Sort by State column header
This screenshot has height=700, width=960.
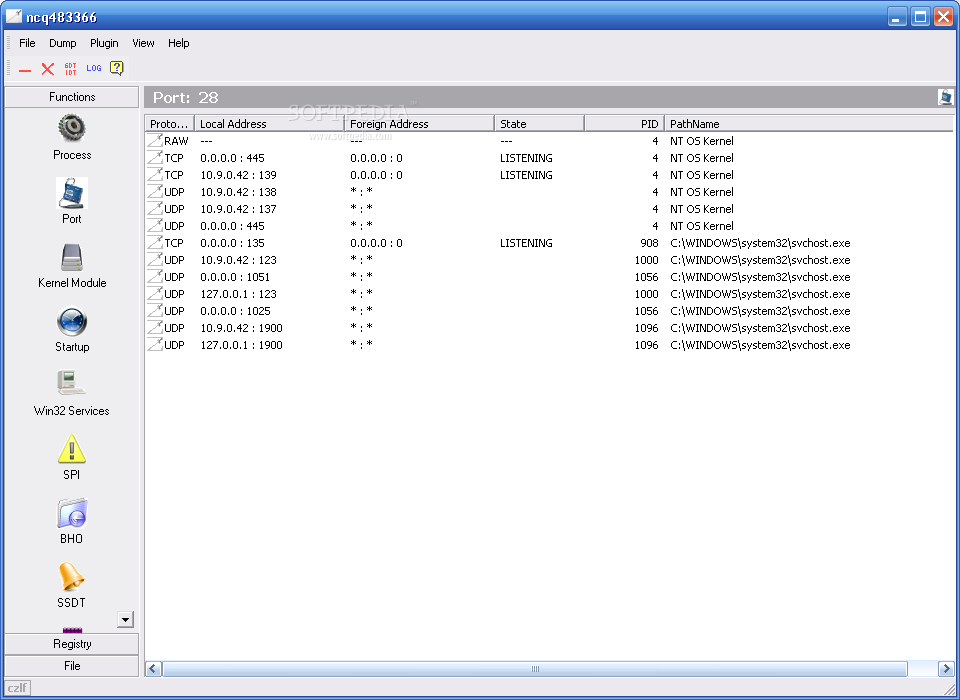pos(539,124)
